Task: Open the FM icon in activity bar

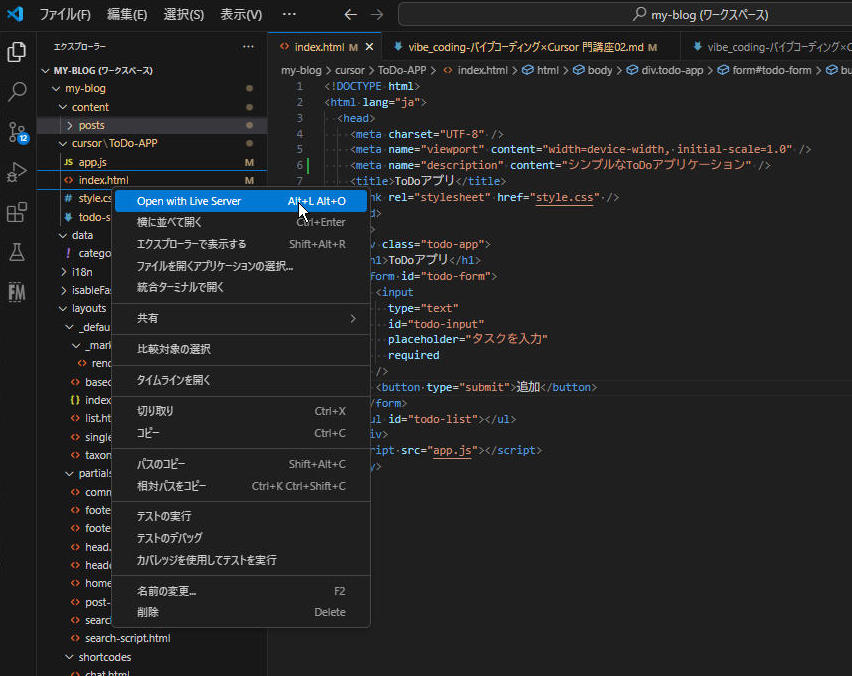Action: click(x=17, y=292)
